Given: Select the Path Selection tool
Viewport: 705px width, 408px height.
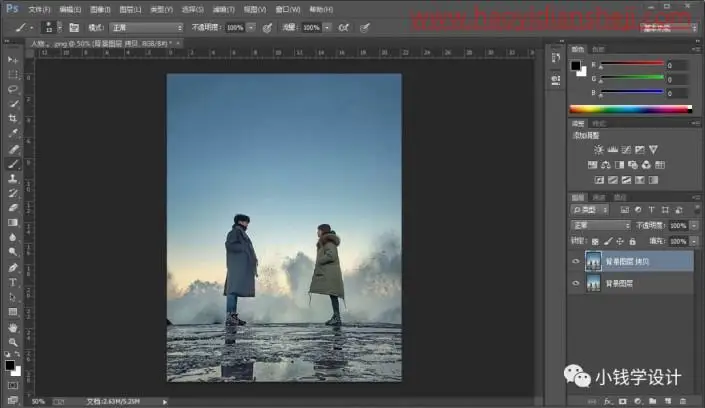Looking at the screenshot, I should (x=13, y=297).
